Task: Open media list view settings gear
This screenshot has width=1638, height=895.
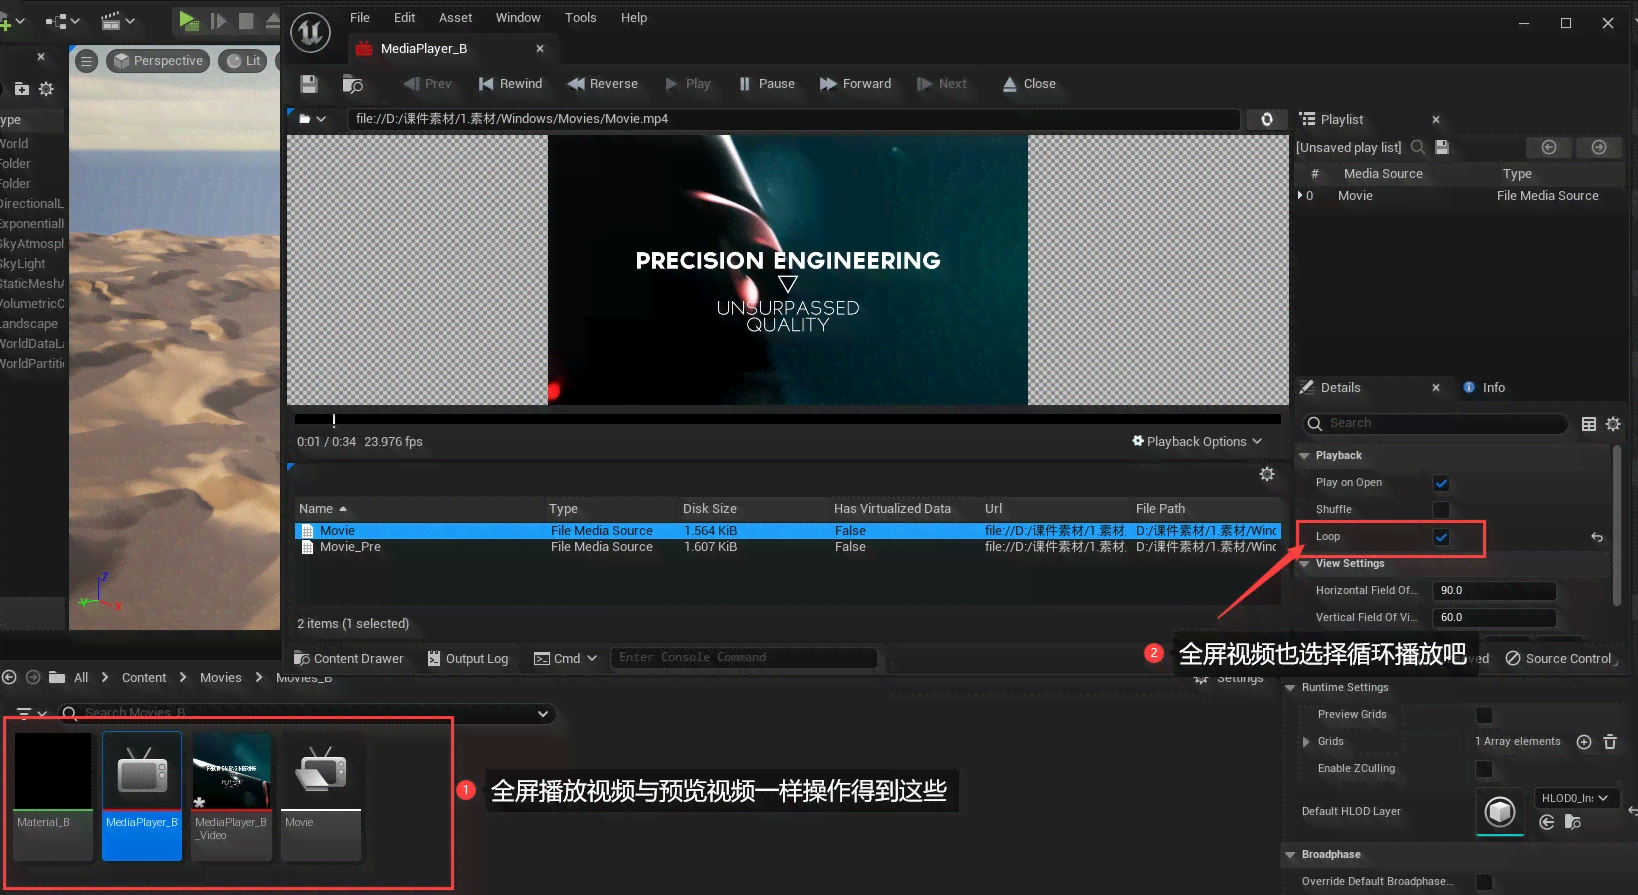Action: tap(1267, 474)
